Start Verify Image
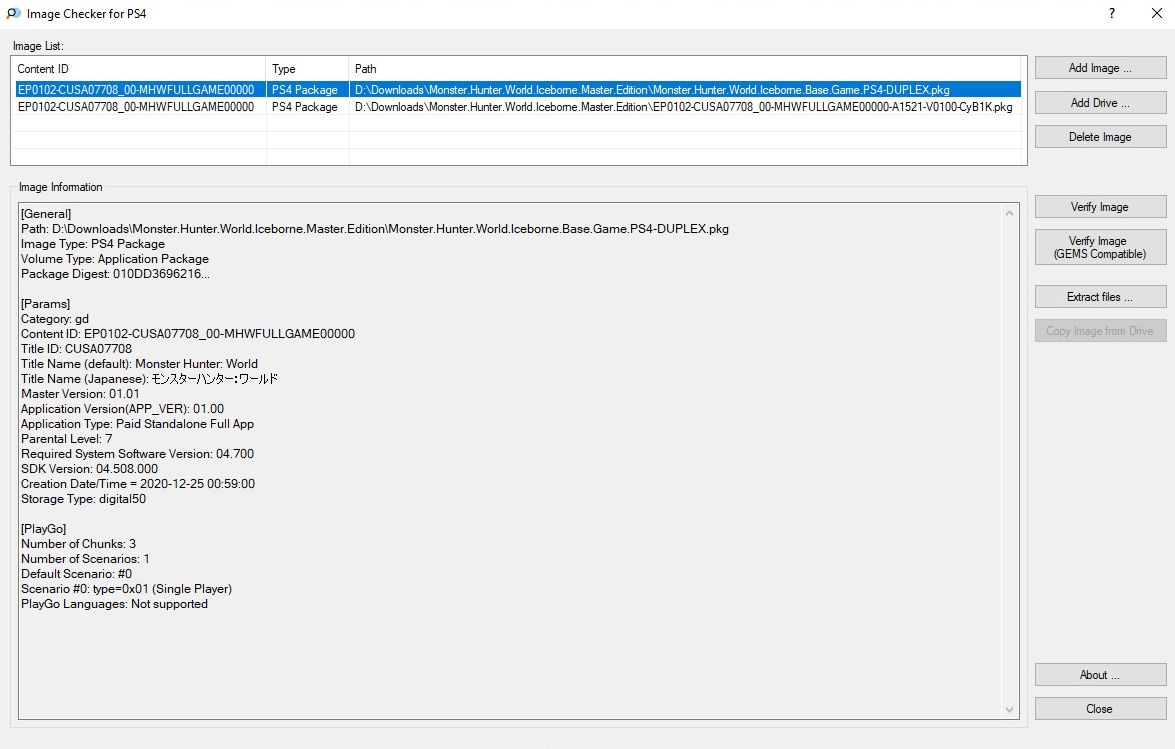The image size is (1175, 749). click(1100, 207)
